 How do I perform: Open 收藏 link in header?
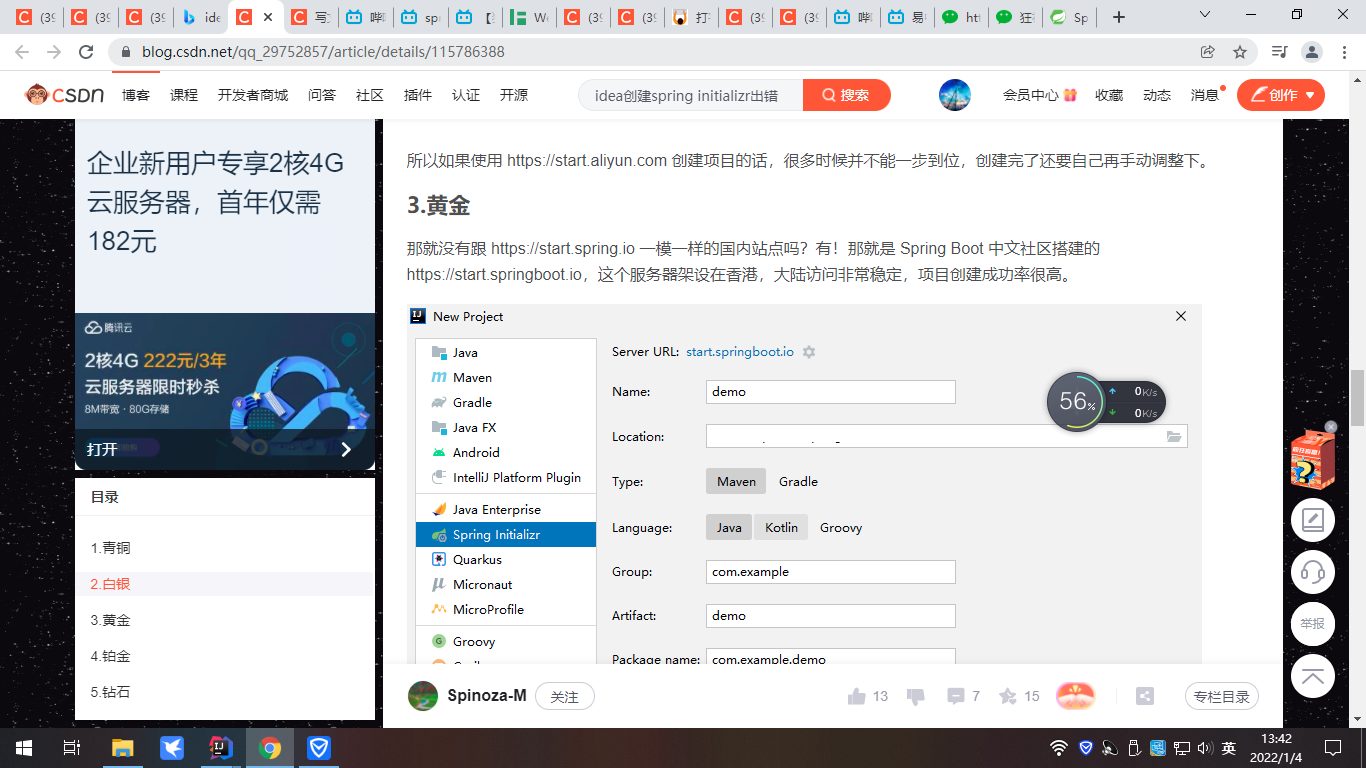pos(1109,95)
